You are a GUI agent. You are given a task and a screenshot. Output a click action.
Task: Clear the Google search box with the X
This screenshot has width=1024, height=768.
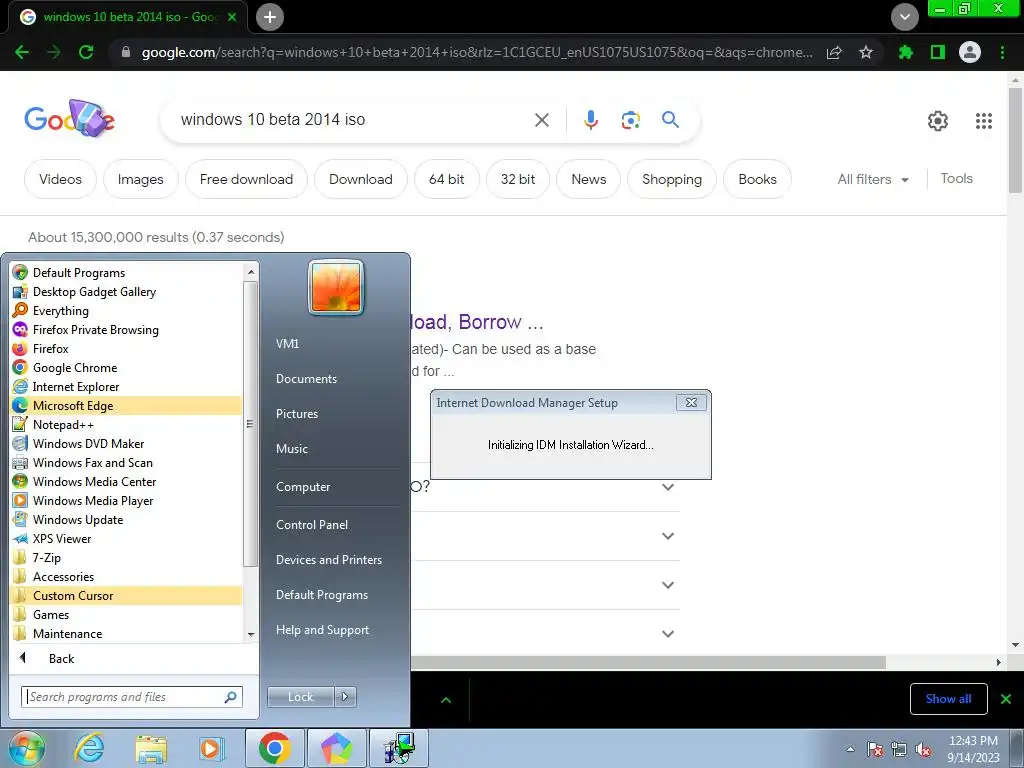point(541,120)
